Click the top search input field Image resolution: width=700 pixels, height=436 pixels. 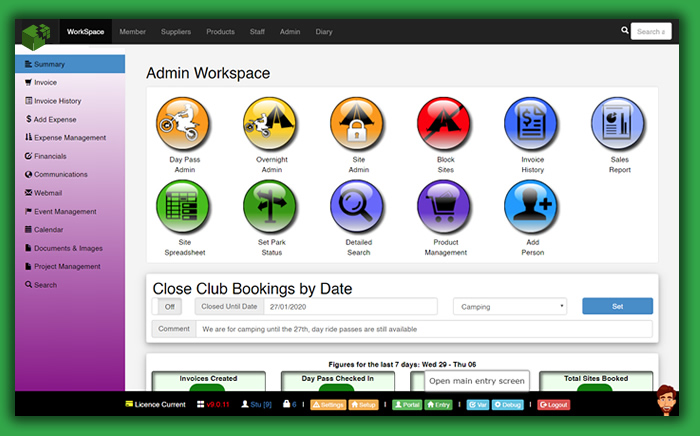coord(651,31)
